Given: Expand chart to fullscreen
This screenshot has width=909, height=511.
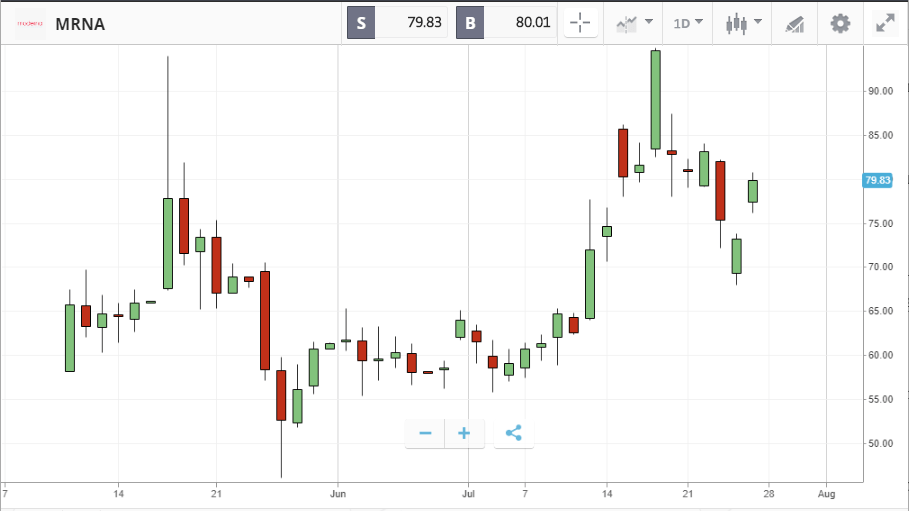Looking at the screenshot, I should pyautogui.click(x=885, y=23).
